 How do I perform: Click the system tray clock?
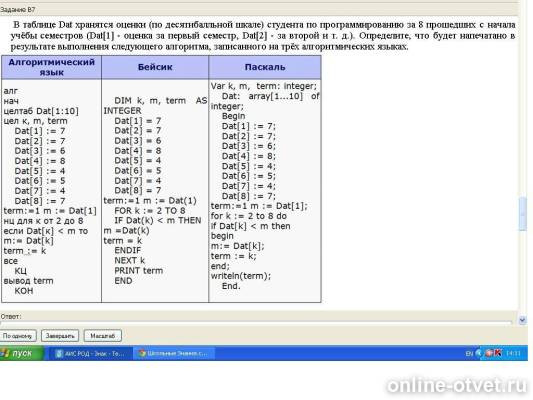pos(513,354)
